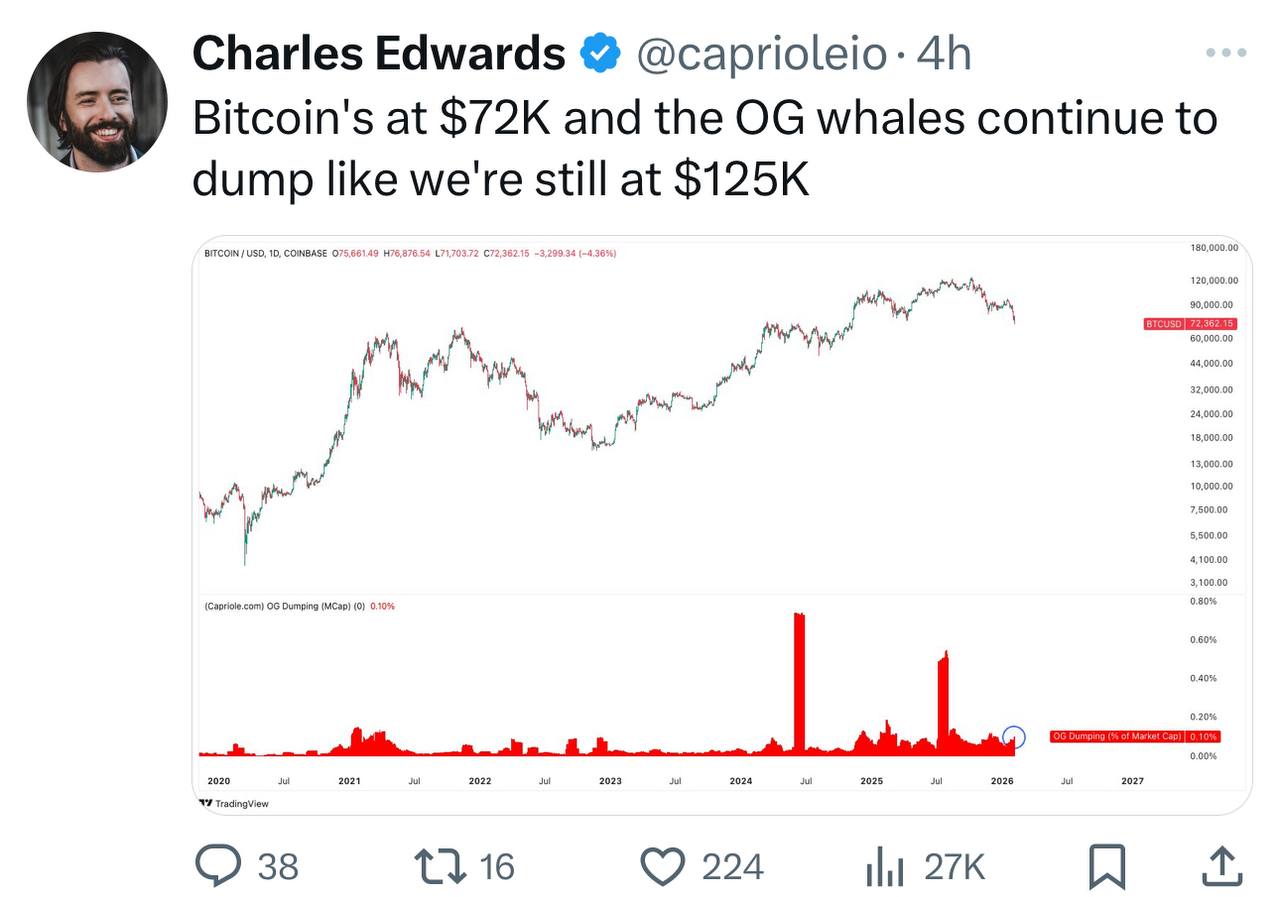Open the view analytics bar-chart icon
This screenshot has height=897, width=1280.
click(884, 866)
